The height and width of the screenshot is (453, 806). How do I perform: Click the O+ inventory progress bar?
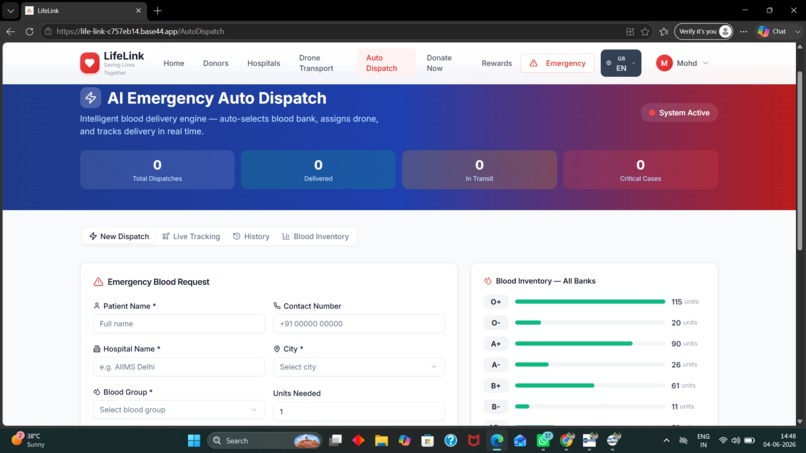click(x=590, y=302)
